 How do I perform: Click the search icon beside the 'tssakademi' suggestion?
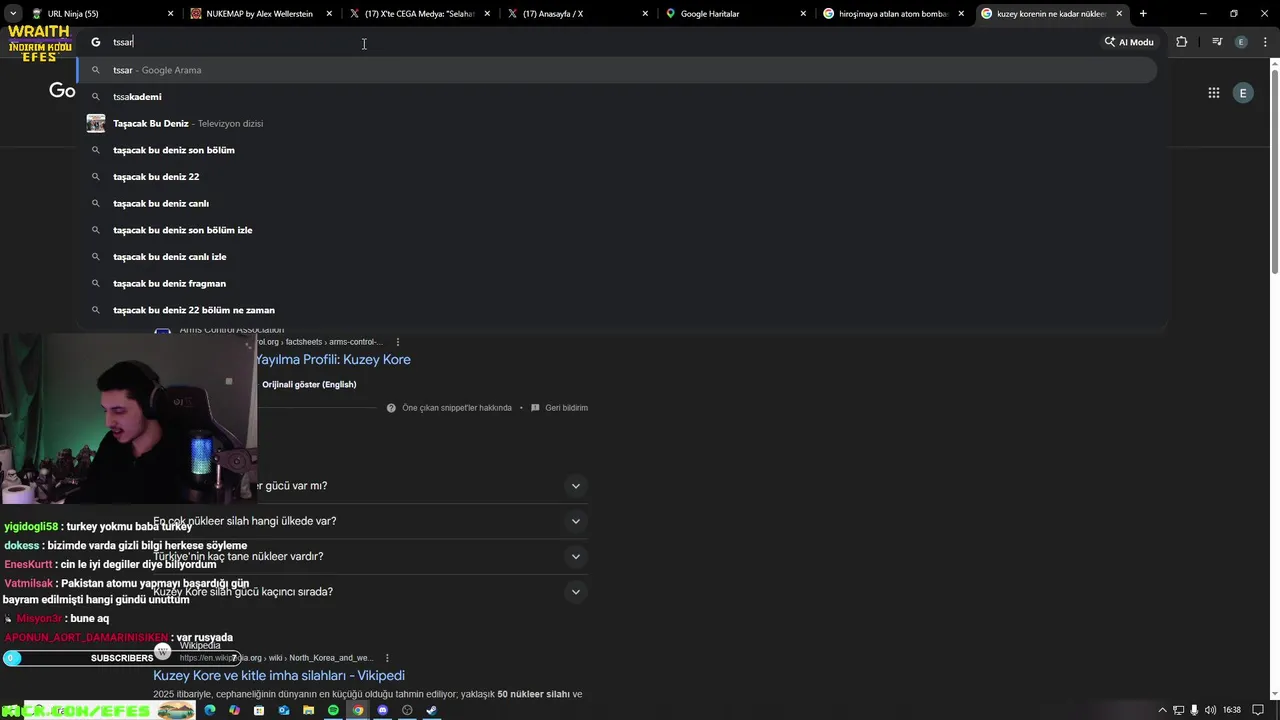coord(96,97)
